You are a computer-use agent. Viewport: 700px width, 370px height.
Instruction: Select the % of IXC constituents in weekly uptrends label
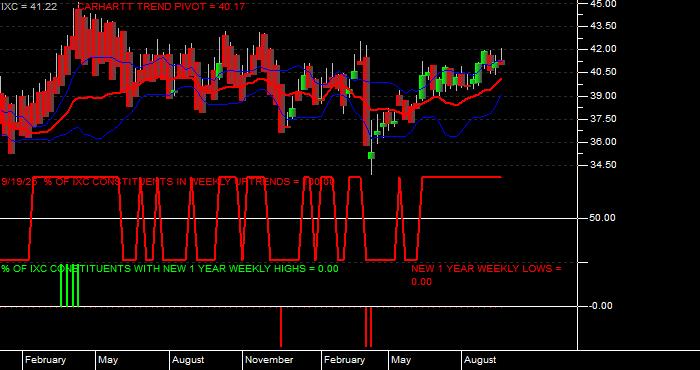point(168,182)
